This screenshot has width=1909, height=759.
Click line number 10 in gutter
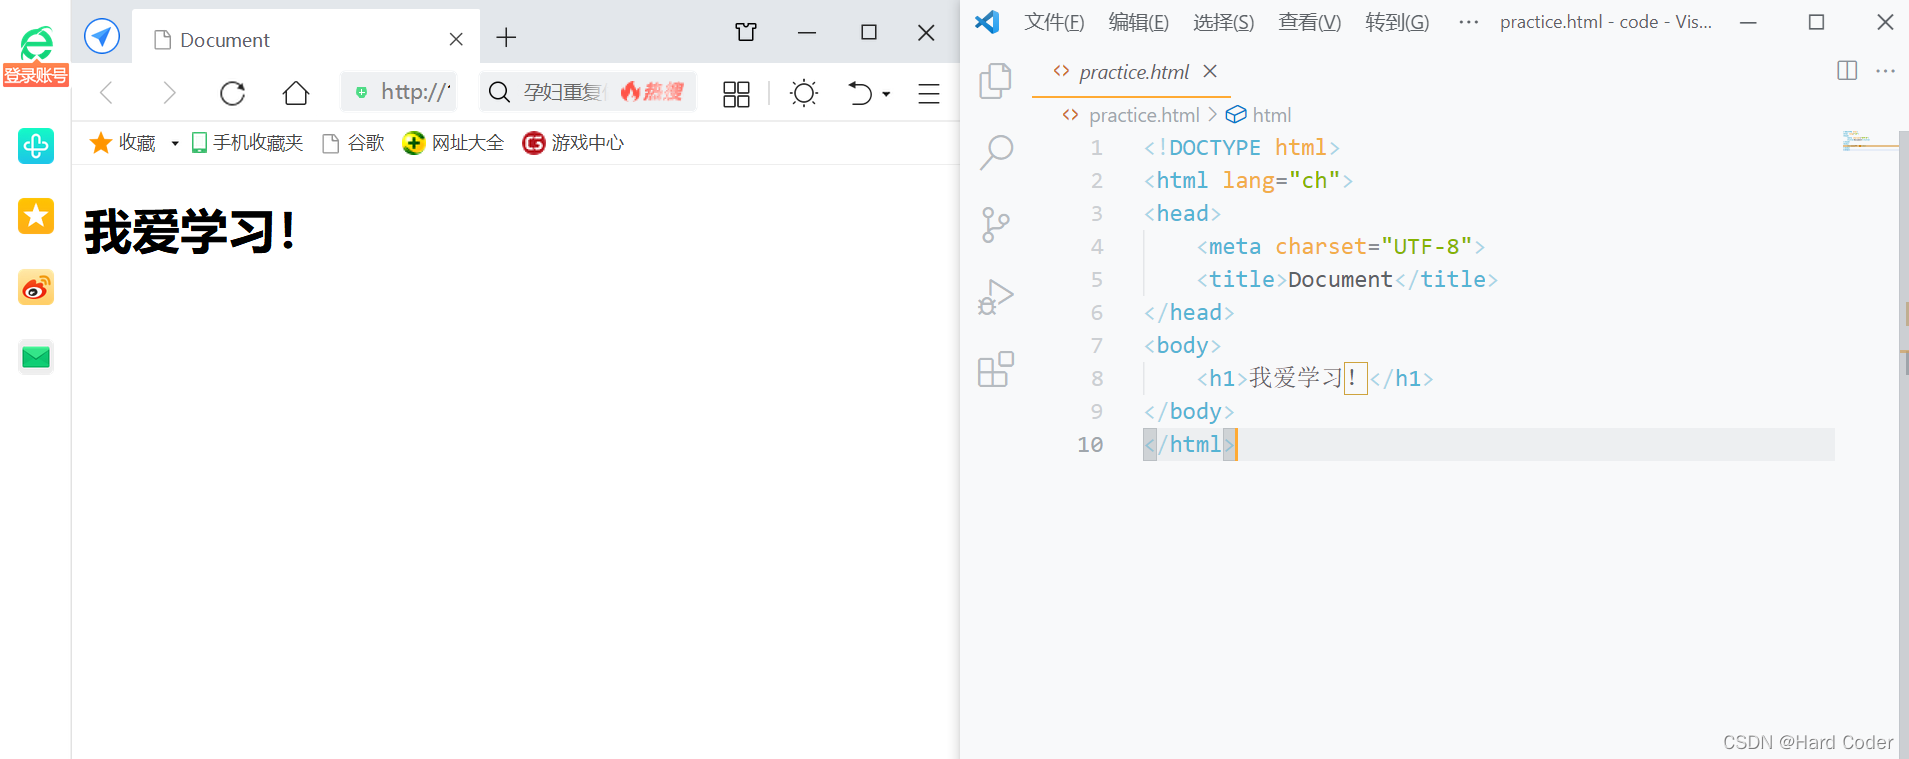[1090, 444]
